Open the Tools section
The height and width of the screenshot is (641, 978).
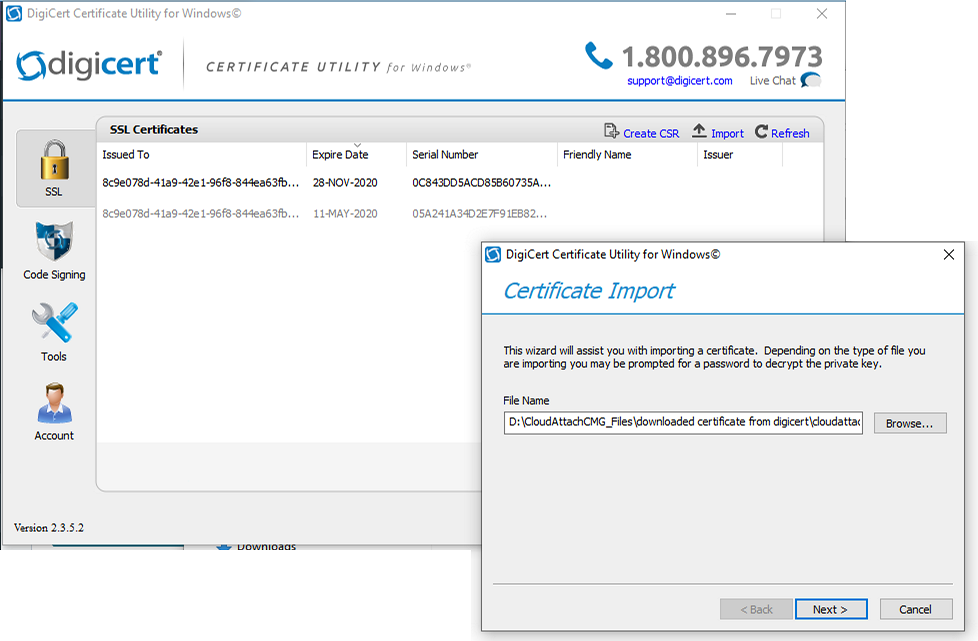pos(54,332)
